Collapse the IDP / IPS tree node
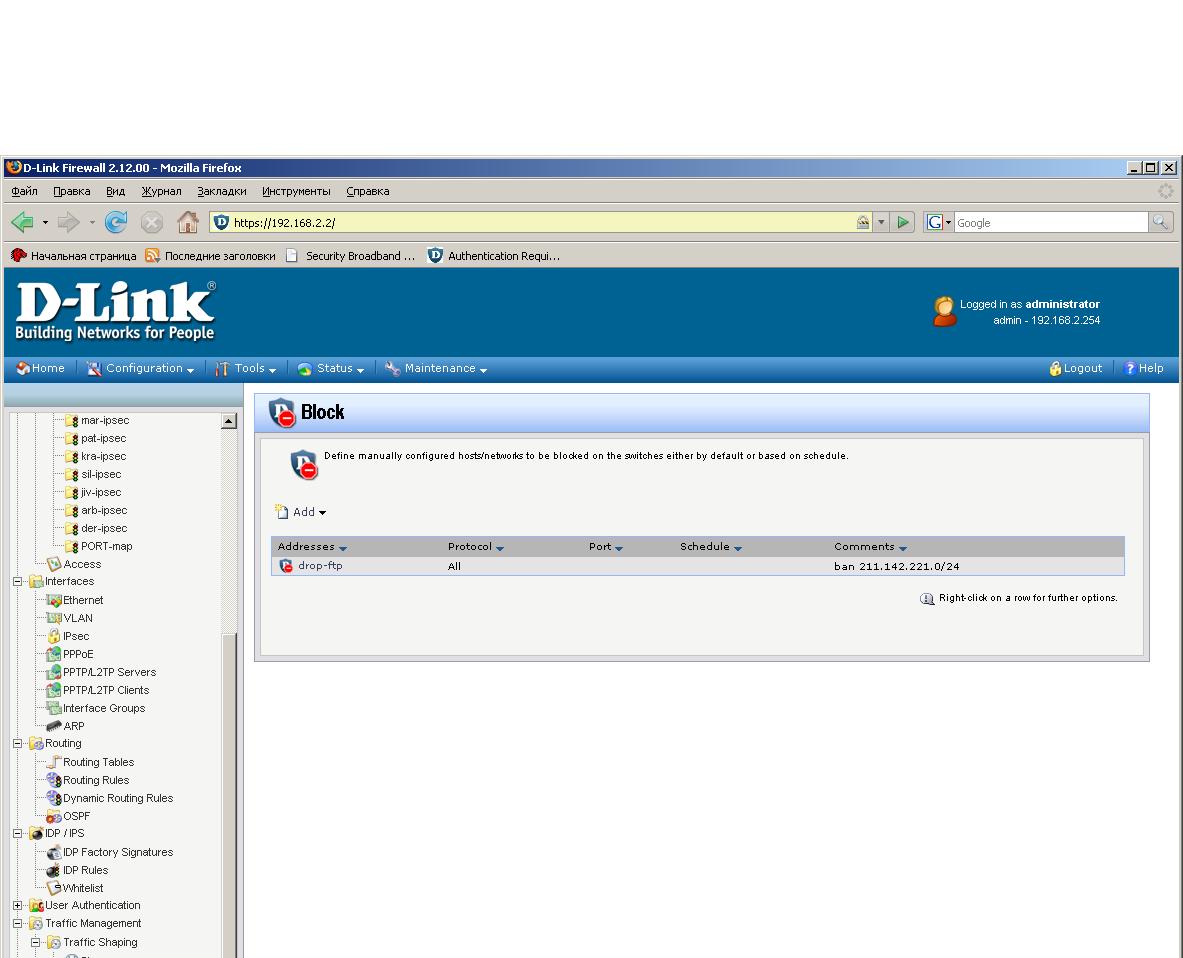 point(17,834)
